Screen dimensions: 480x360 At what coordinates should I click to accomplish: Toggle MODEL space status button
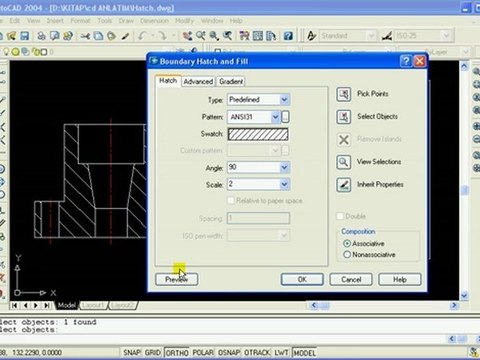tap(304, 352)
